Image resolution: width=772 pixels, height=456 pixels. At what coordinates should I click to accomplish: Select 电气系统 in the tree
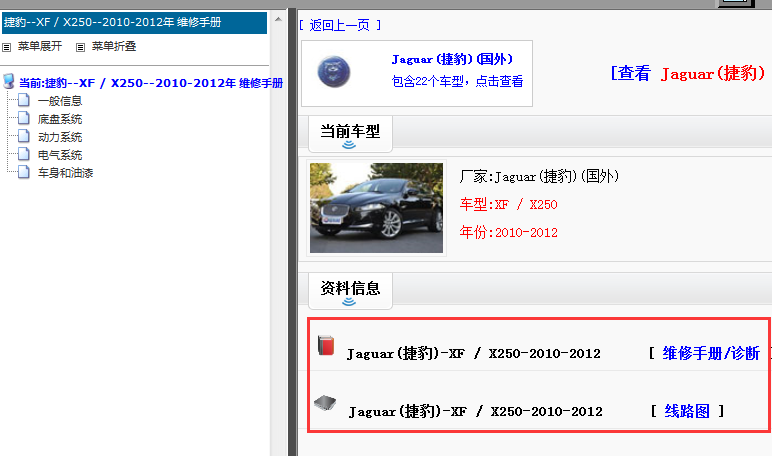tap(60, 155)
